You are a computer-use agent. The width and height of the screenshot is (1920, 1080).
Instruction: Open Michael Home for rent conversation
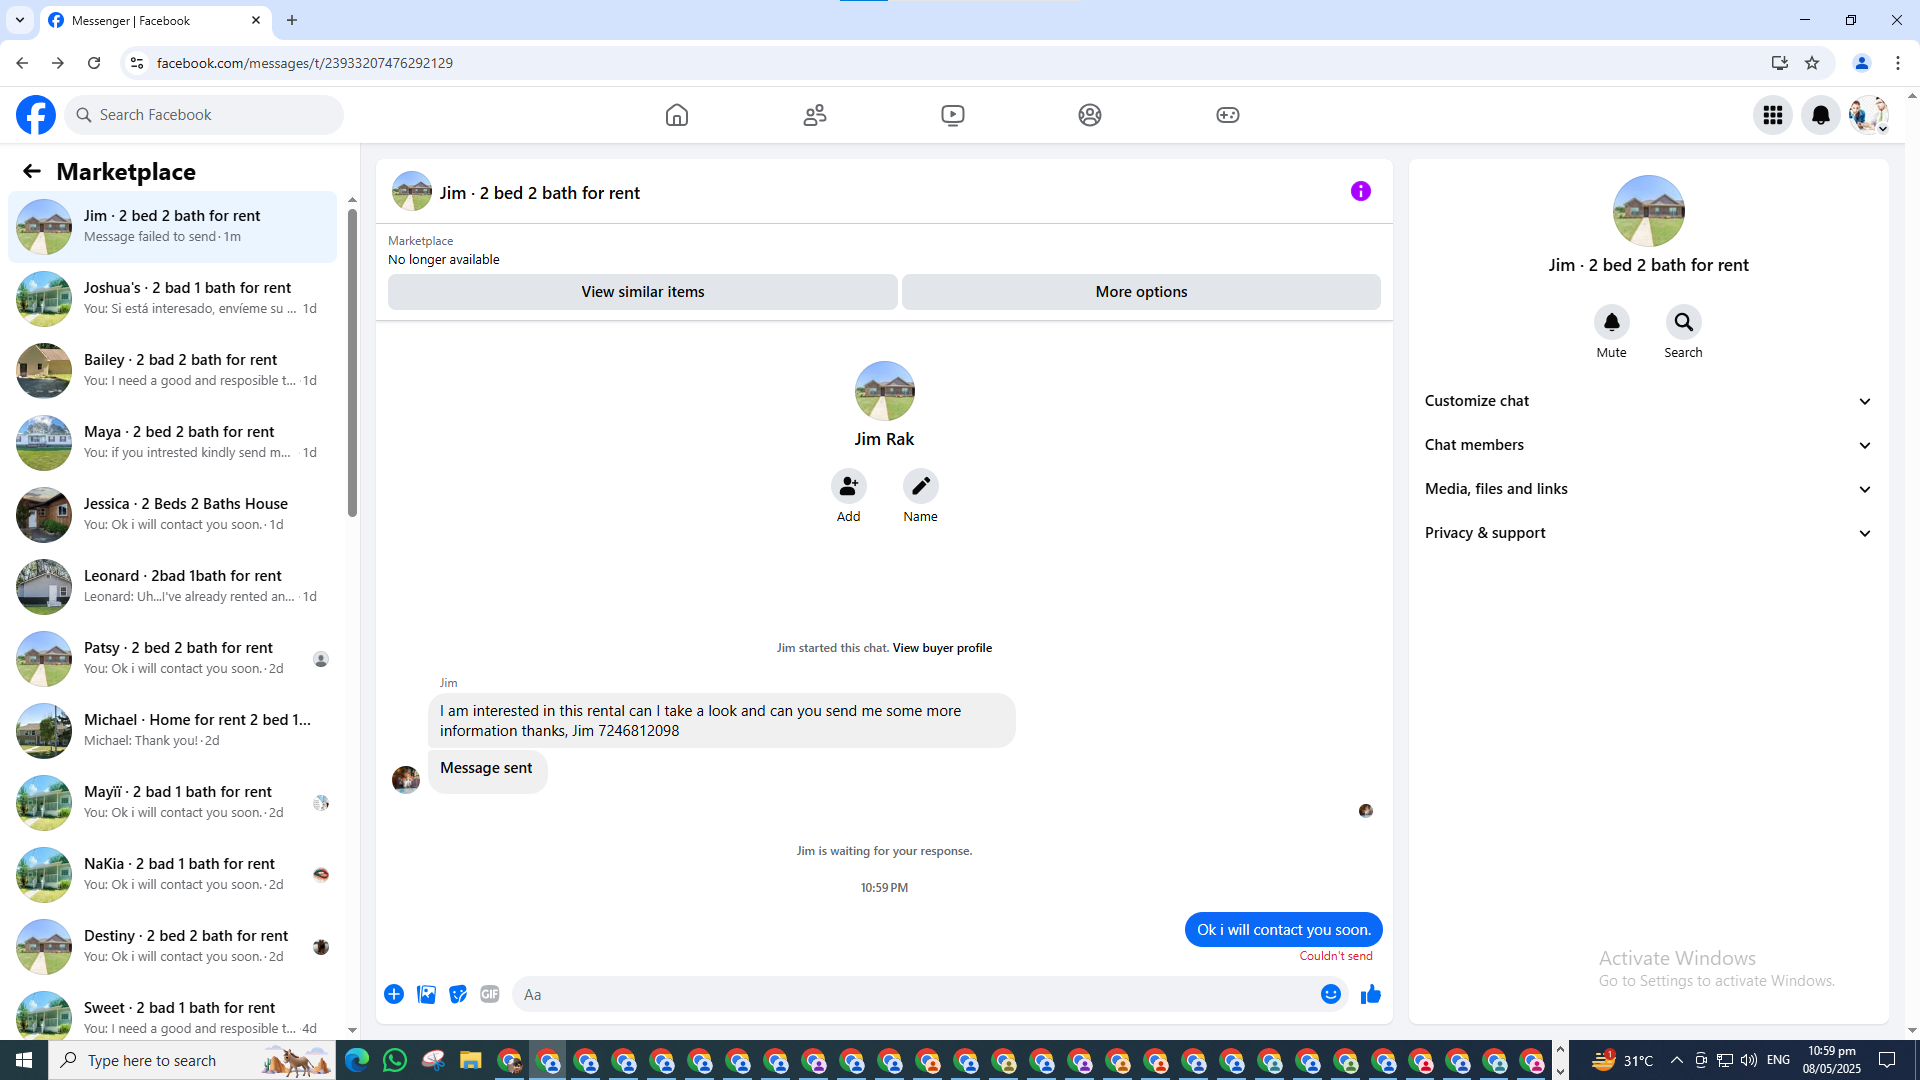pos(172,731)
